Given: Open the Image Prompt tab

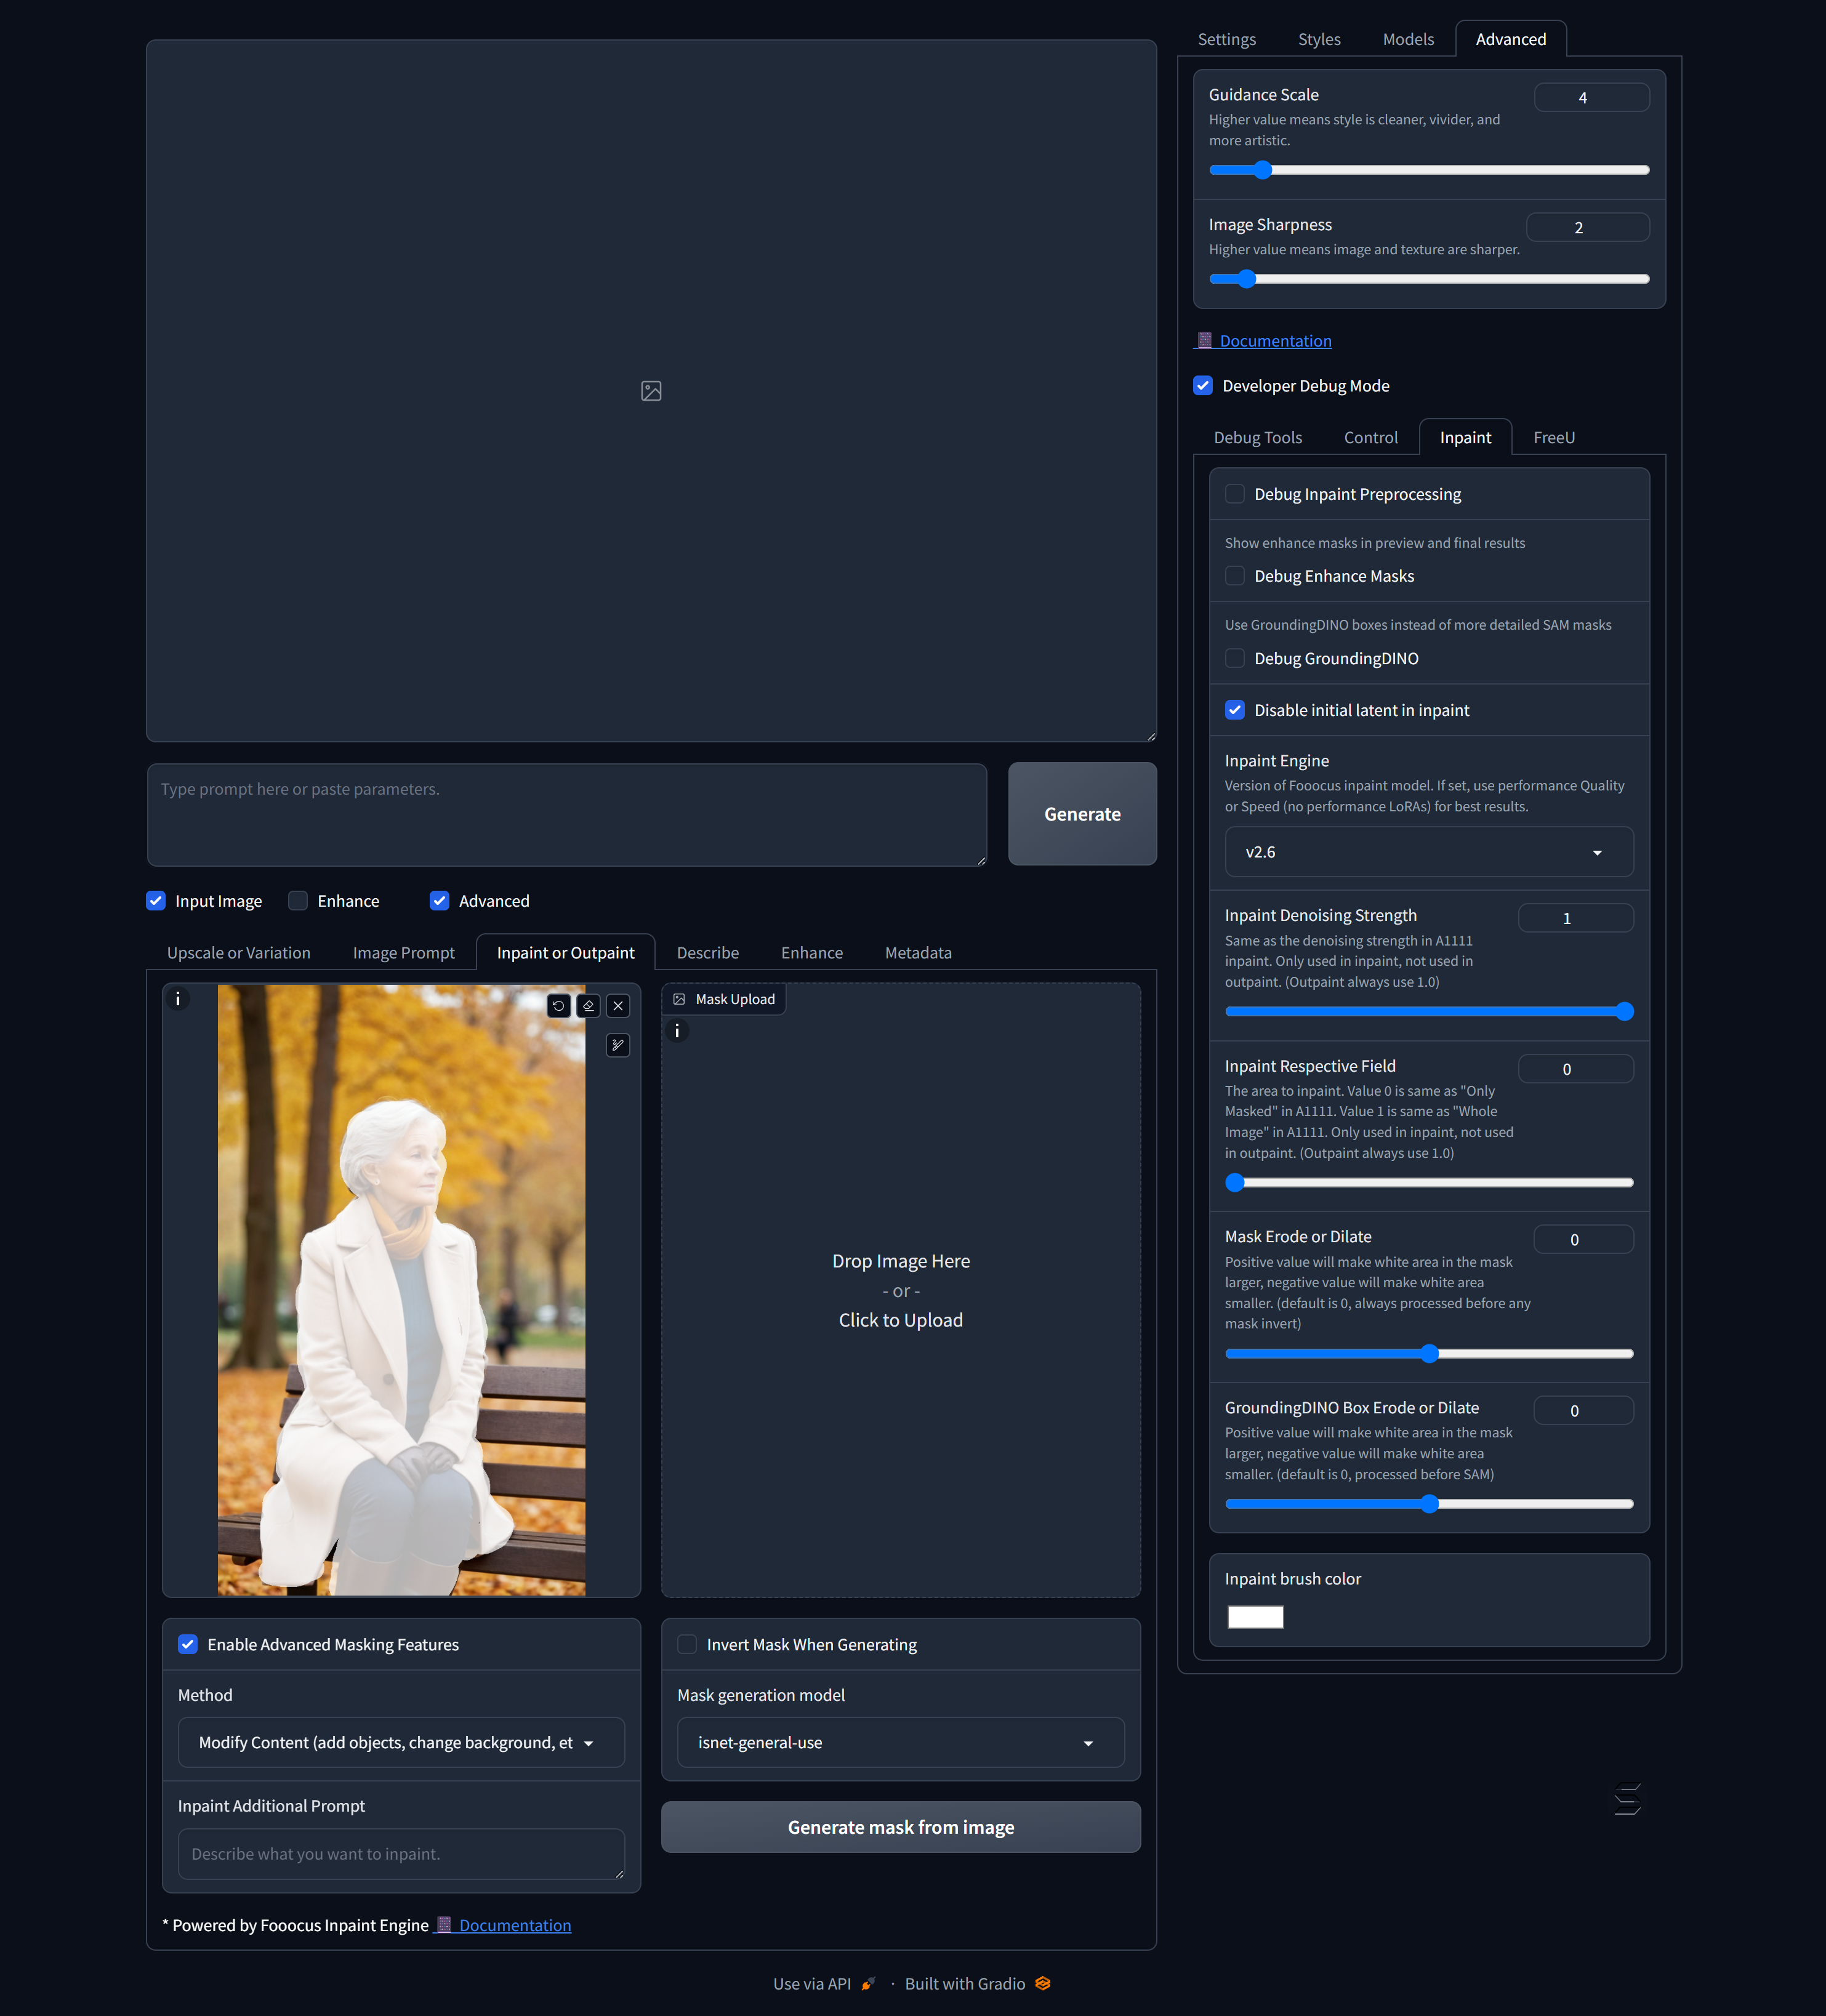Looking at the screenshot, I should point(403,953).
